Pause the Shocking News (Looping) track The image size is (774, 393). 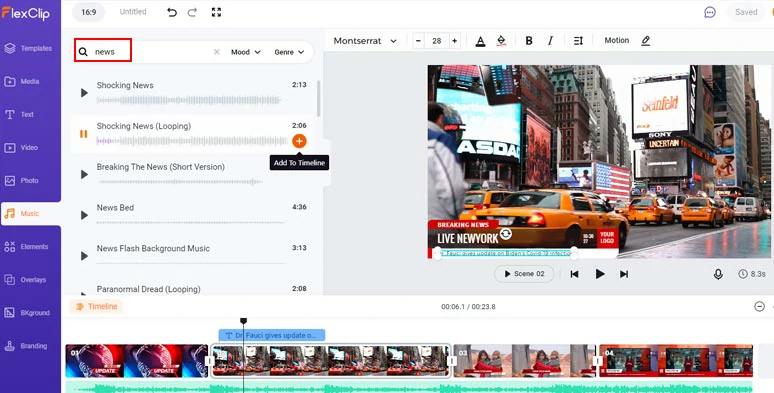[x=83, y=134]
